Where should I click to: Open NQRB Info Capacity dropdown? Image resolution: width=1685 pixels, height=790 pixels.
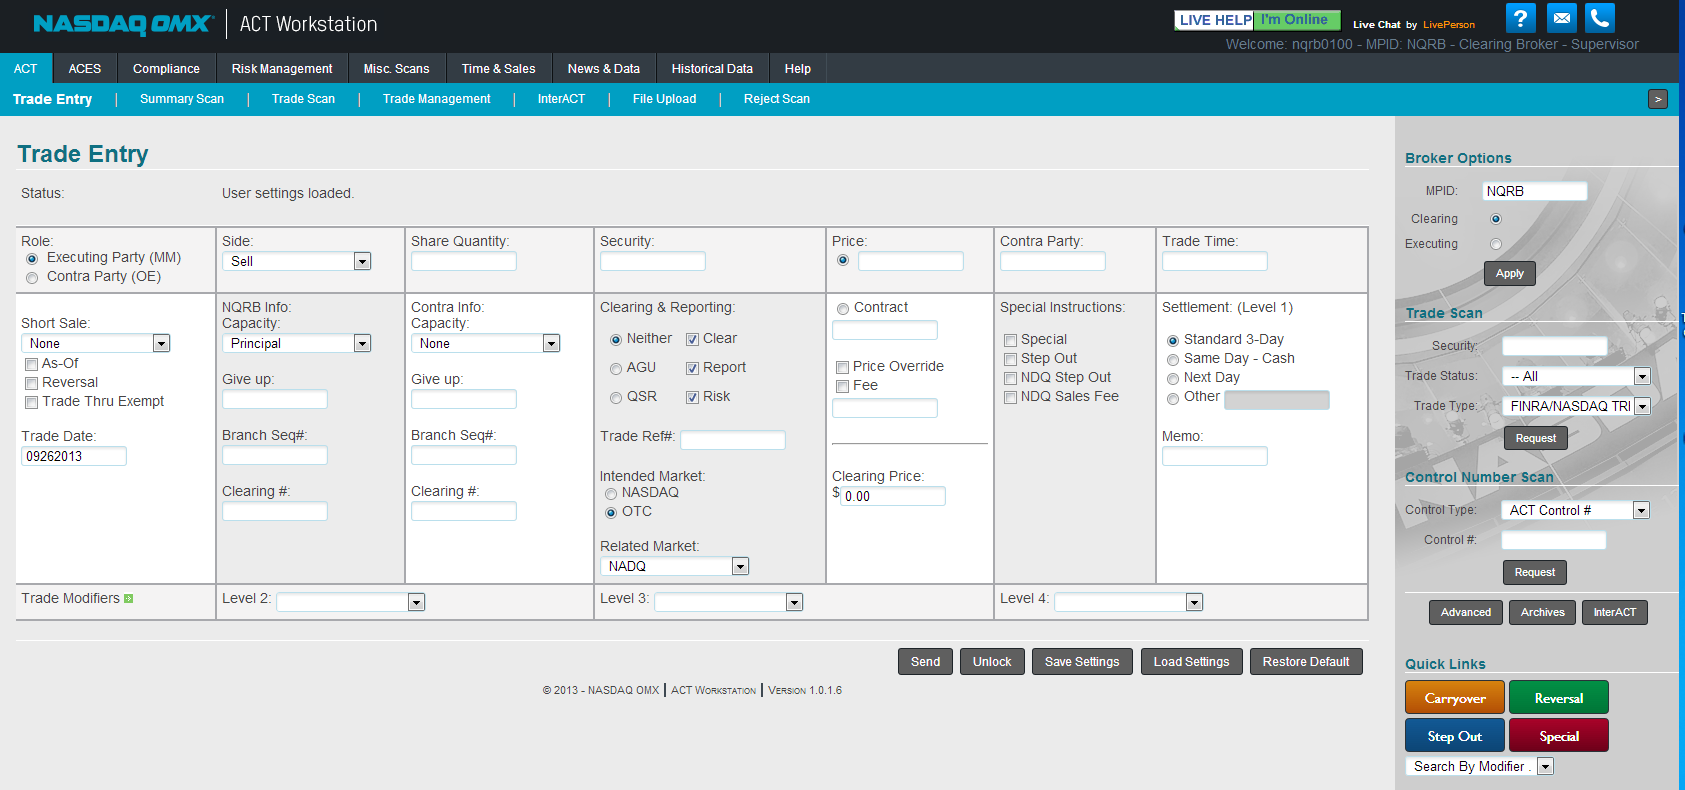(x=297, y=343)
